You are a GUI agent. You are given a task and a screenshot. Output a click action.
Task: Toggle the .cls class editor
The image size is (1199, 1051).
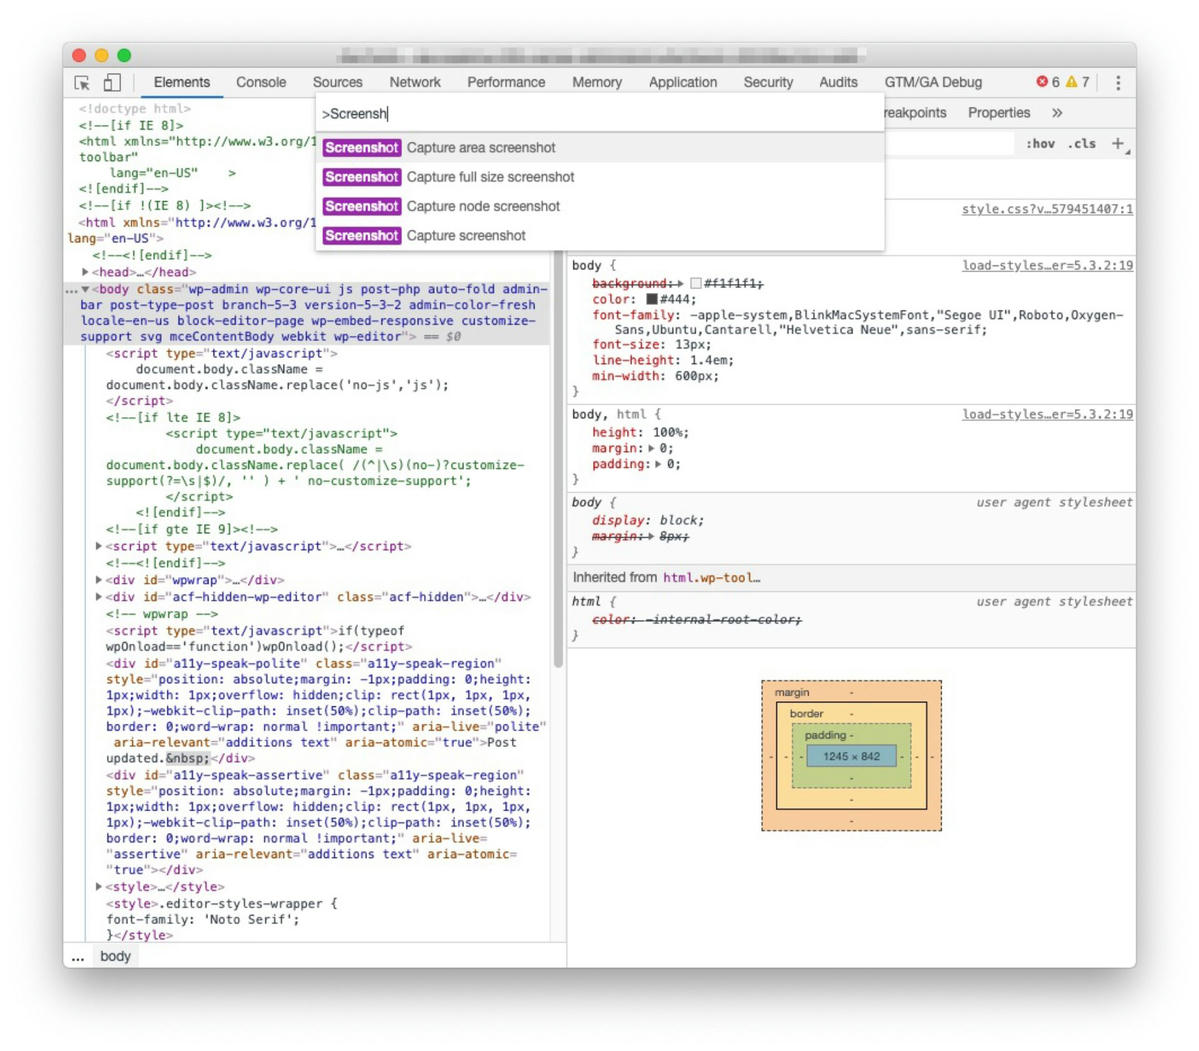click(x=1082, y=144)
